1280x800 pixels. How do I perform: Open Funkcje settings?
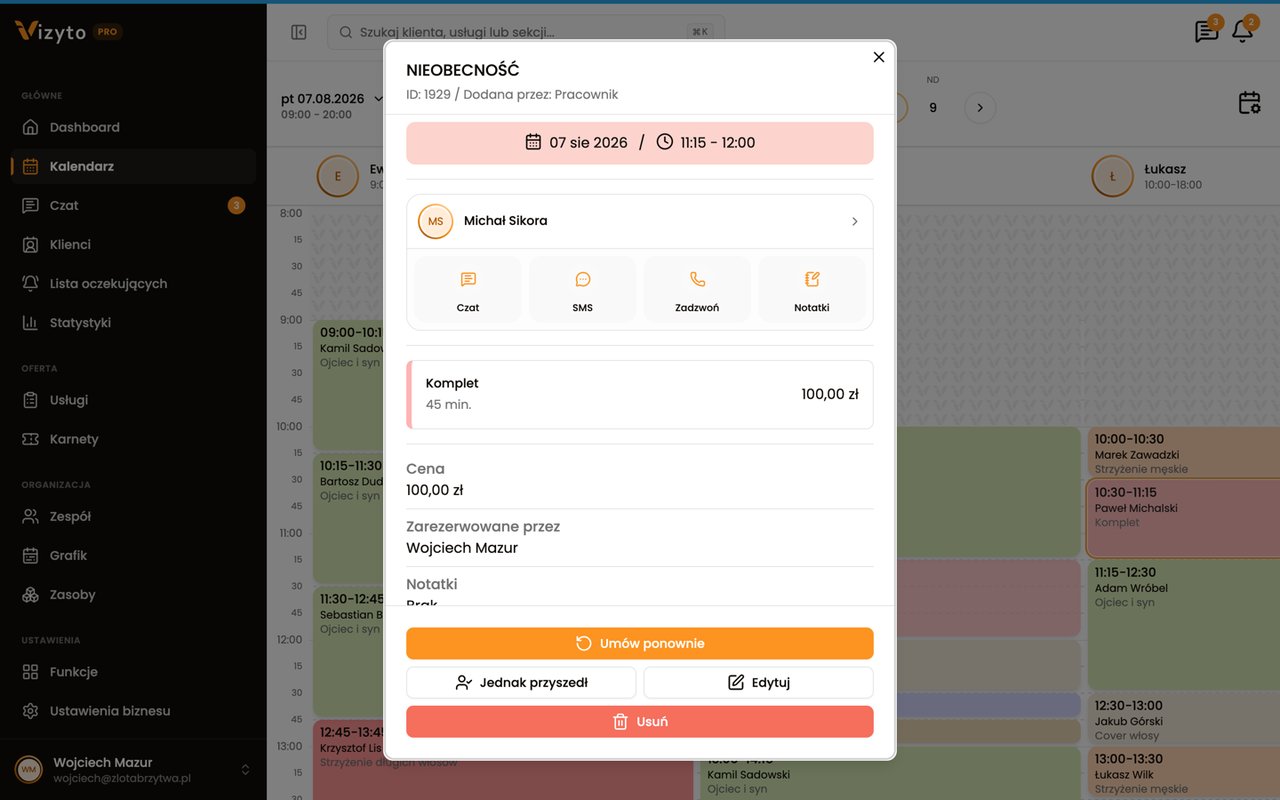[133, 672]
